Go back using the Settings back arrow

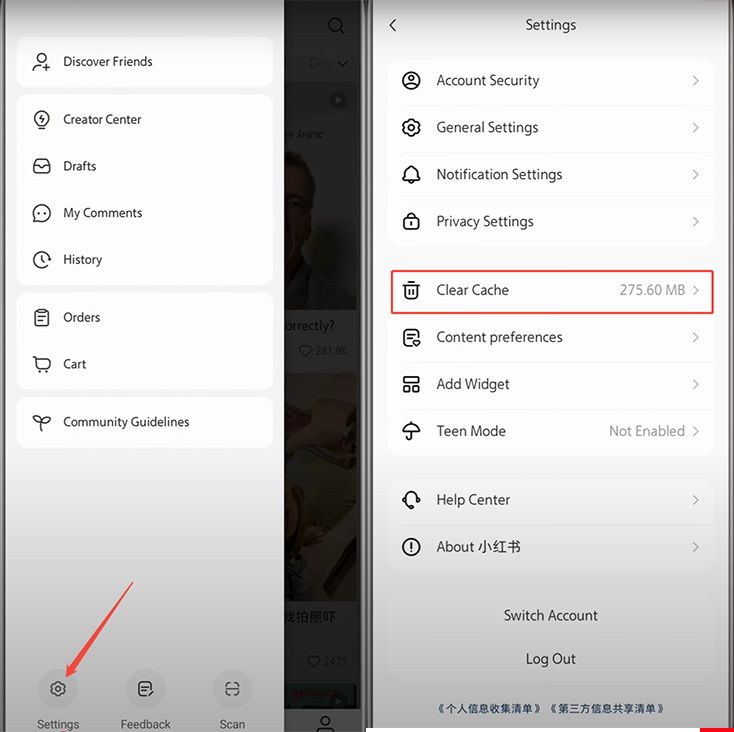click(393, 25)
